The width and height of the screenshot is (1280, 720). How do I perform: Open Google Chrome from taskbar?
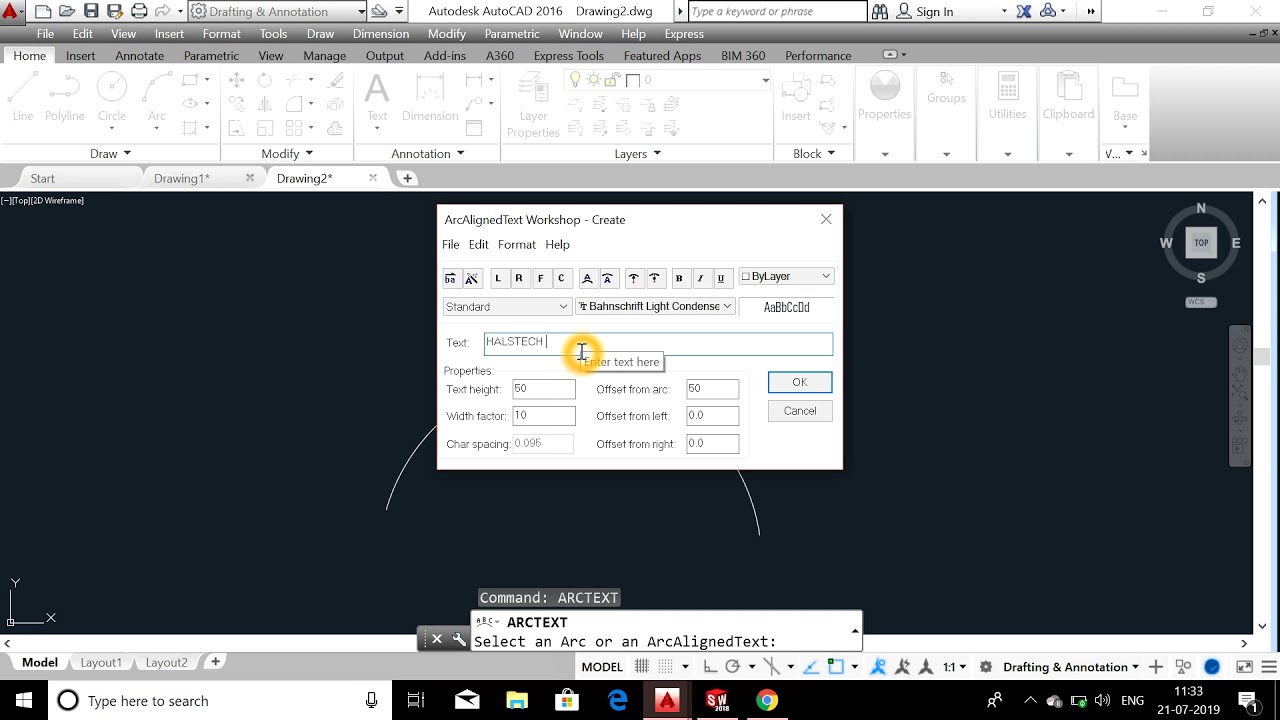tap(767, 700)
